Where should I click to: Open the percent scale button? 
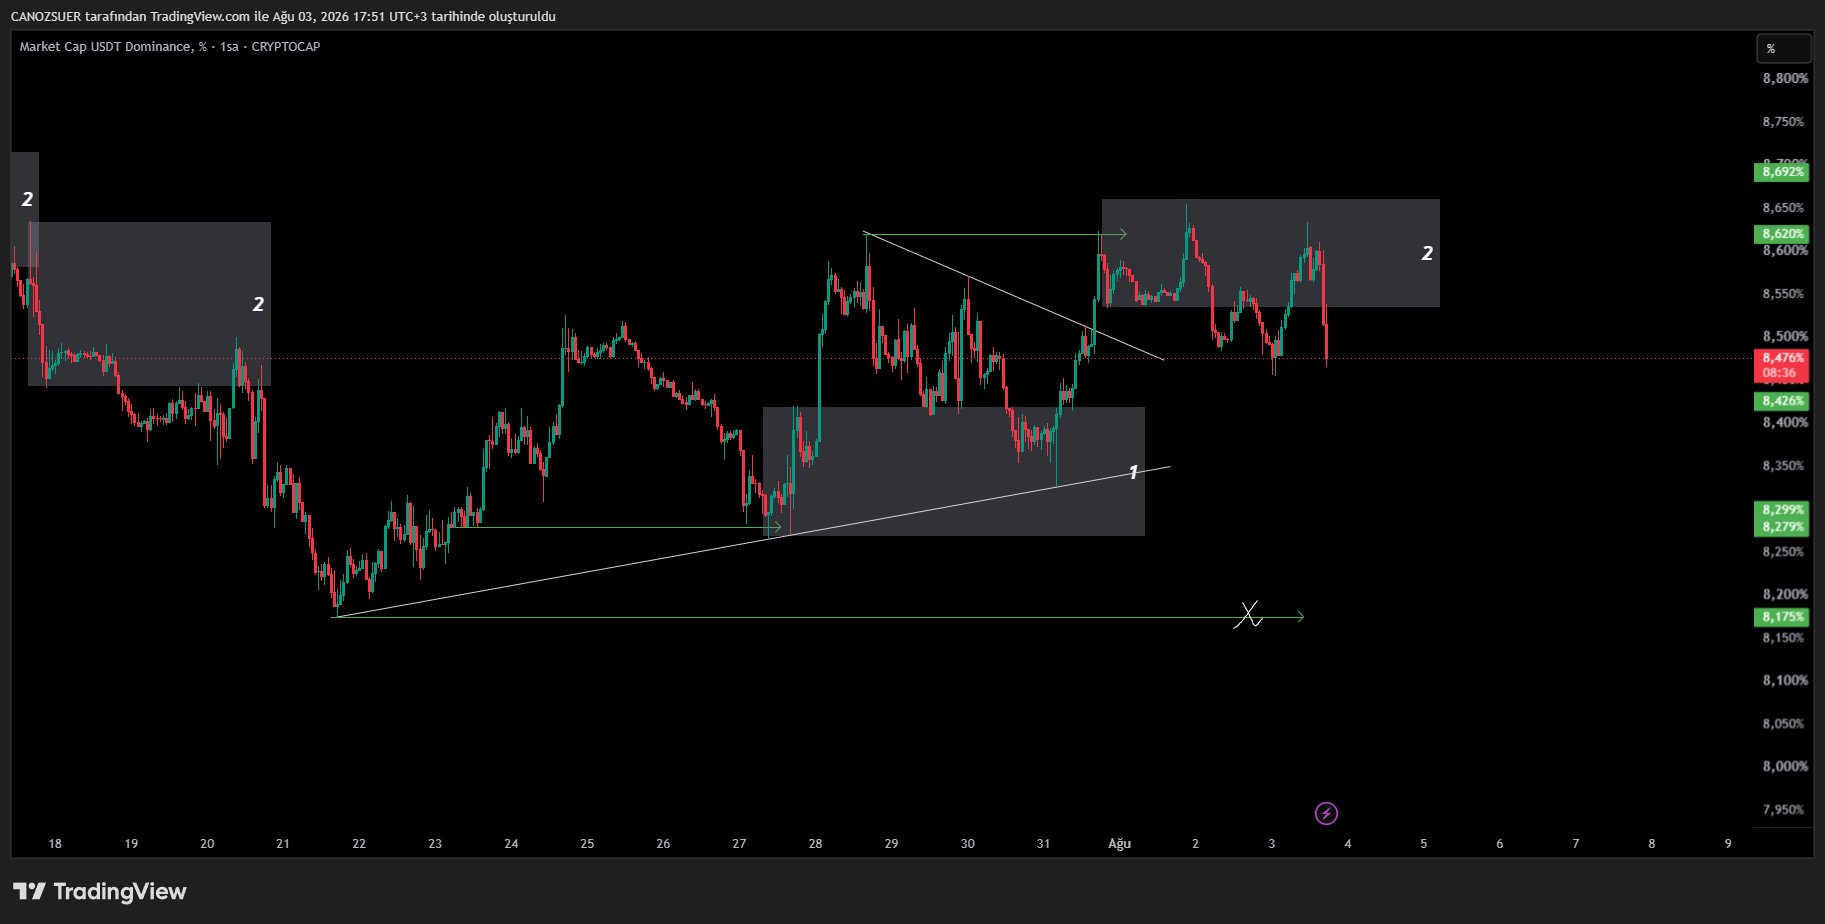tap(1784, 48)
